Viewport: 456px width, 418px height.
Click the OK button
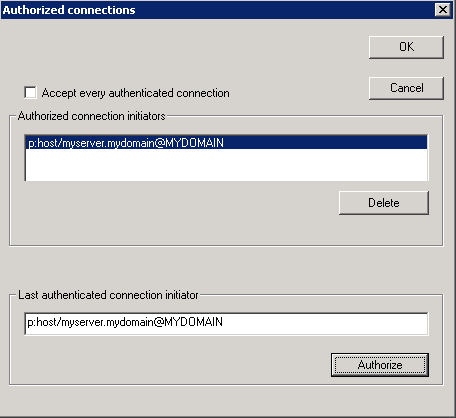click(x=406, y=47)
